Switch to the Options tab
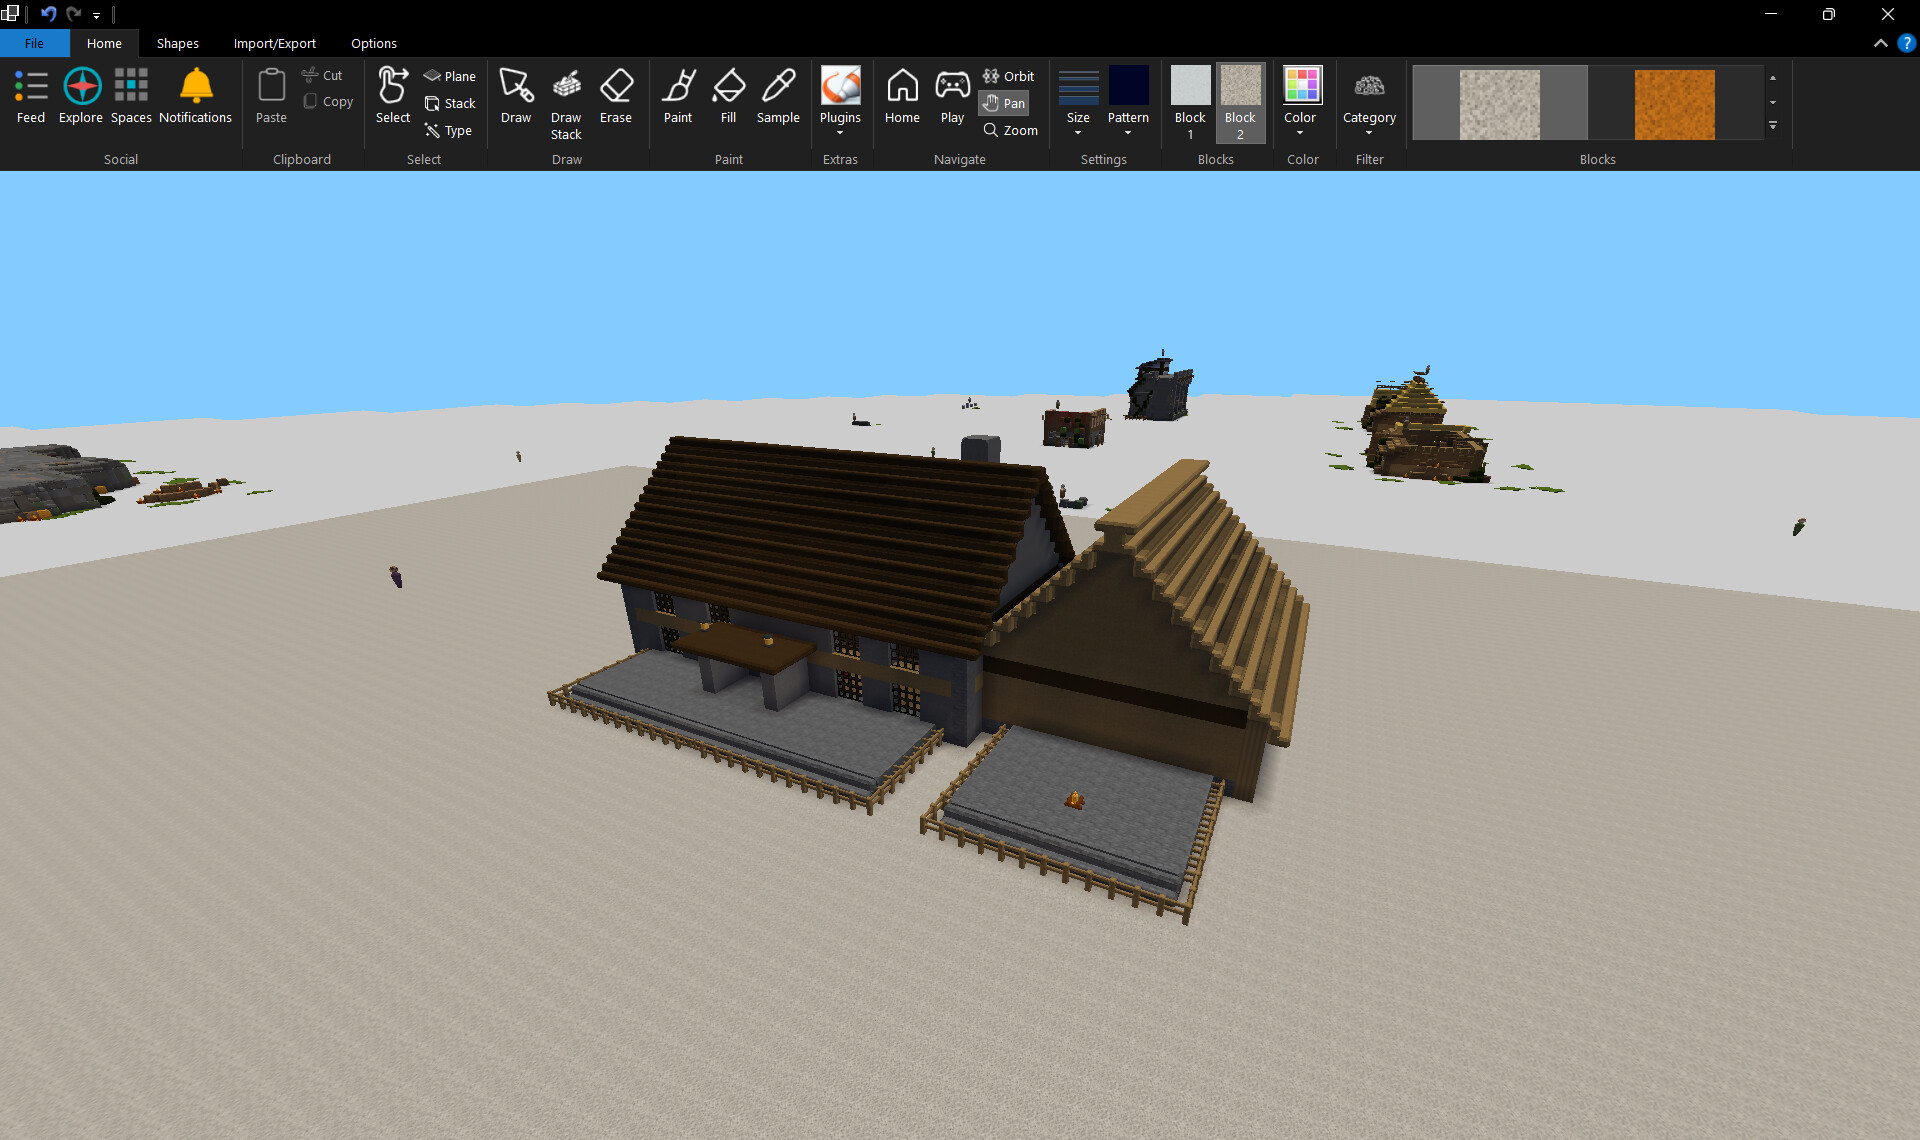Screen dimensions: 1920x1140 (x=373, y=43)
